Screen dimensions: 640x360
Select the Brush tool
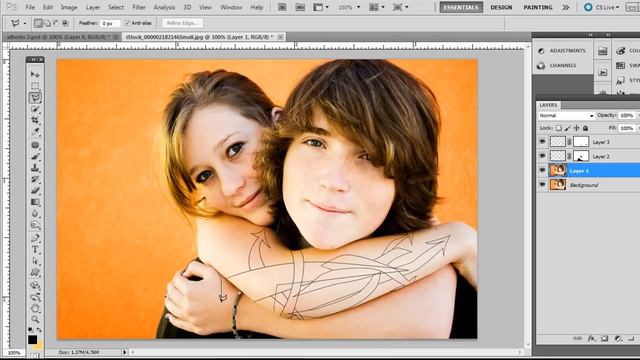[x=35, y=157]
